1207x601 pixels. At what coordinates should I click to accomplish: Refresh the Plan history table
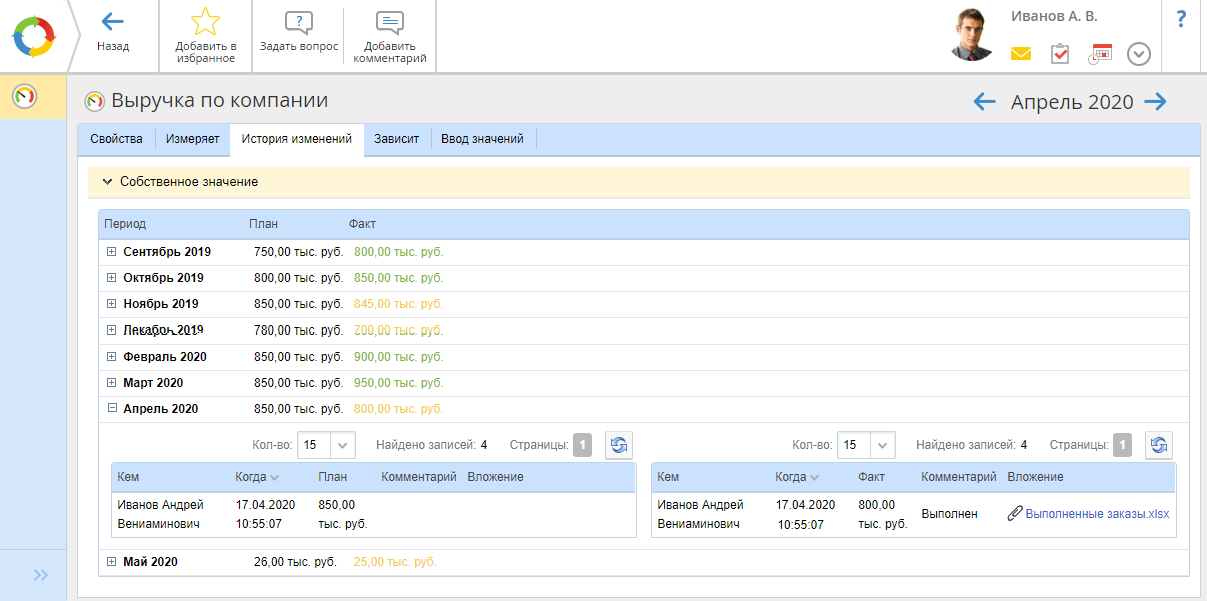point(619,445)
